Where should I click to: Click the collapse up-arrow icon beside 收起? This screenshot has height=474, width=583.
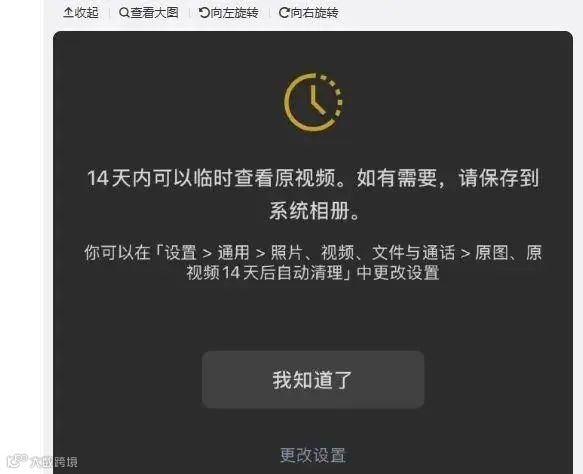click(68, 13)
